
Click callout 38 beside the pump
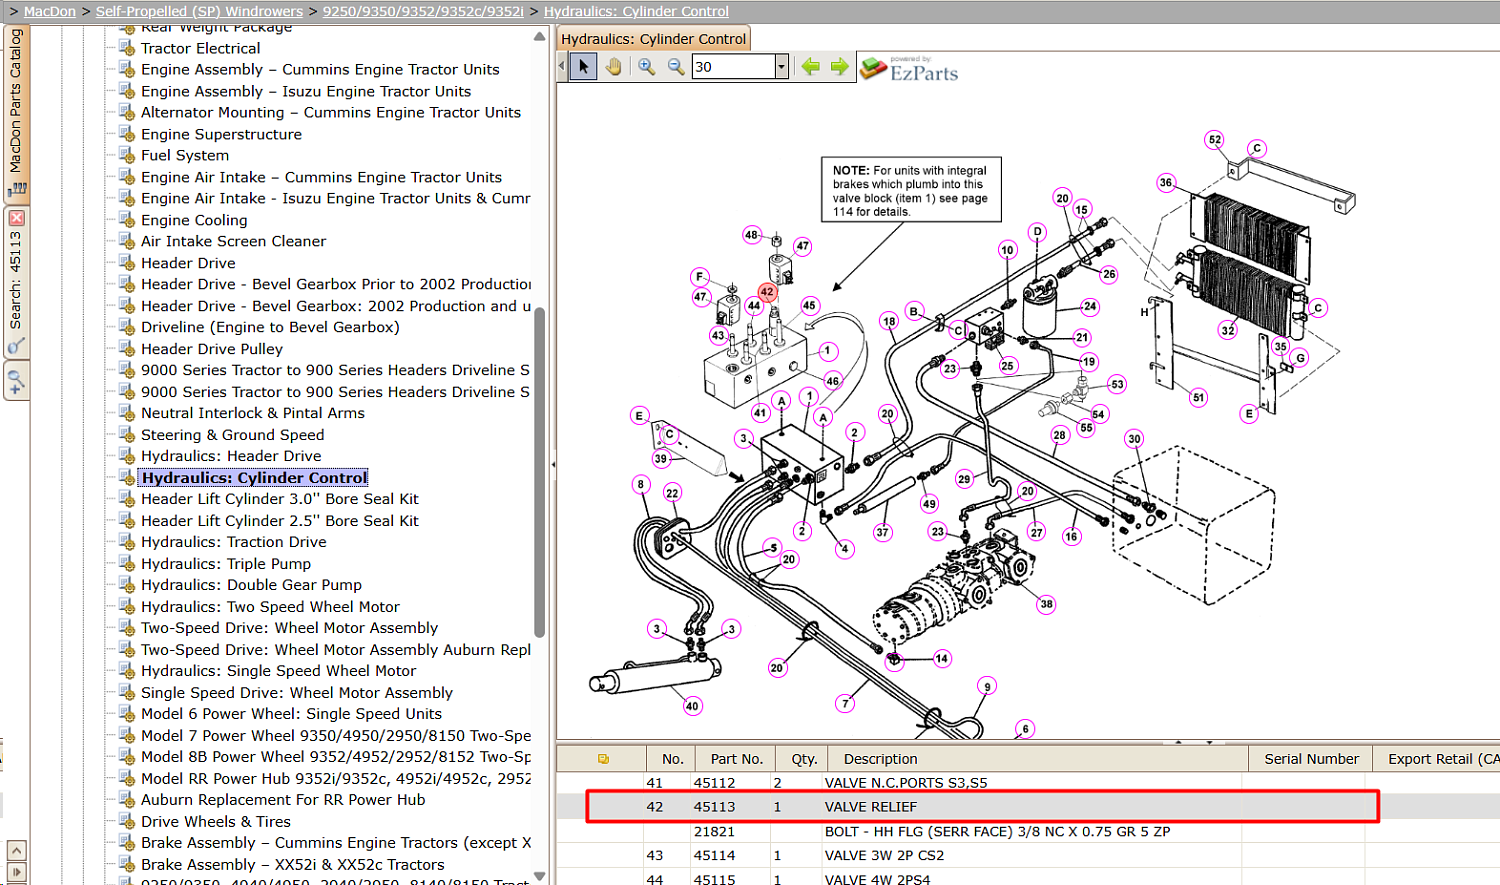pos(1046,604)
